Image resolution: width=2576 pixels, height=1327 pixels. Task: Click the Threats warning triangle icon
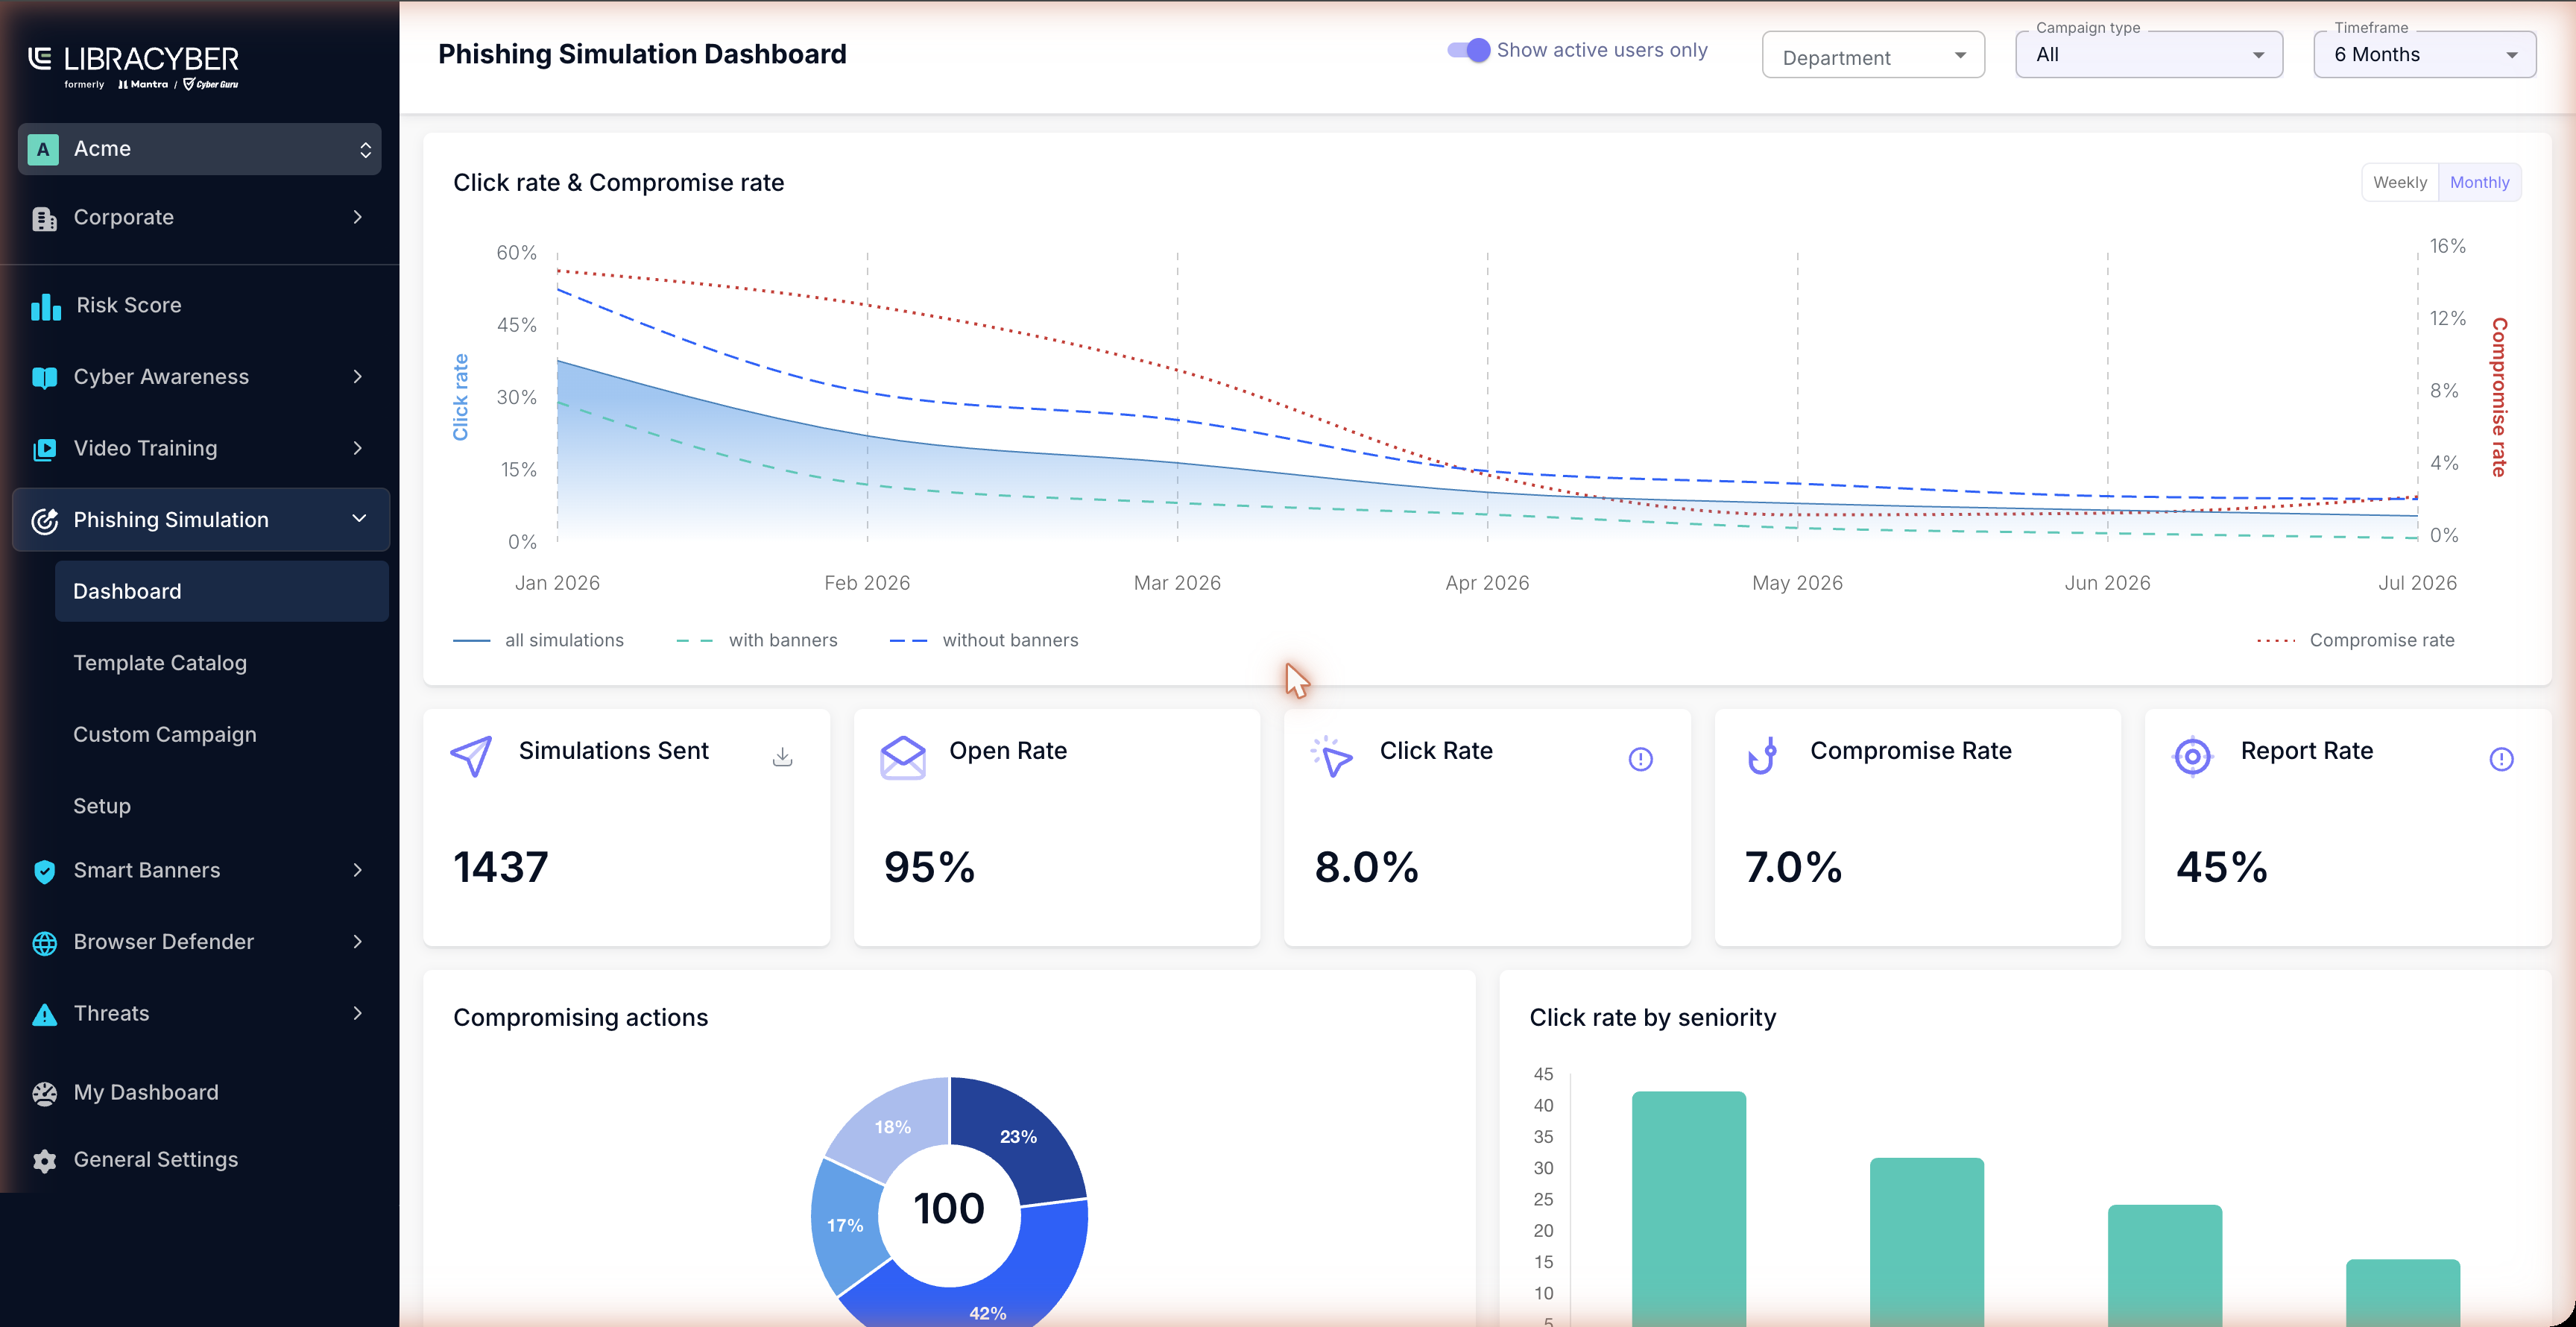[45, 1015]
